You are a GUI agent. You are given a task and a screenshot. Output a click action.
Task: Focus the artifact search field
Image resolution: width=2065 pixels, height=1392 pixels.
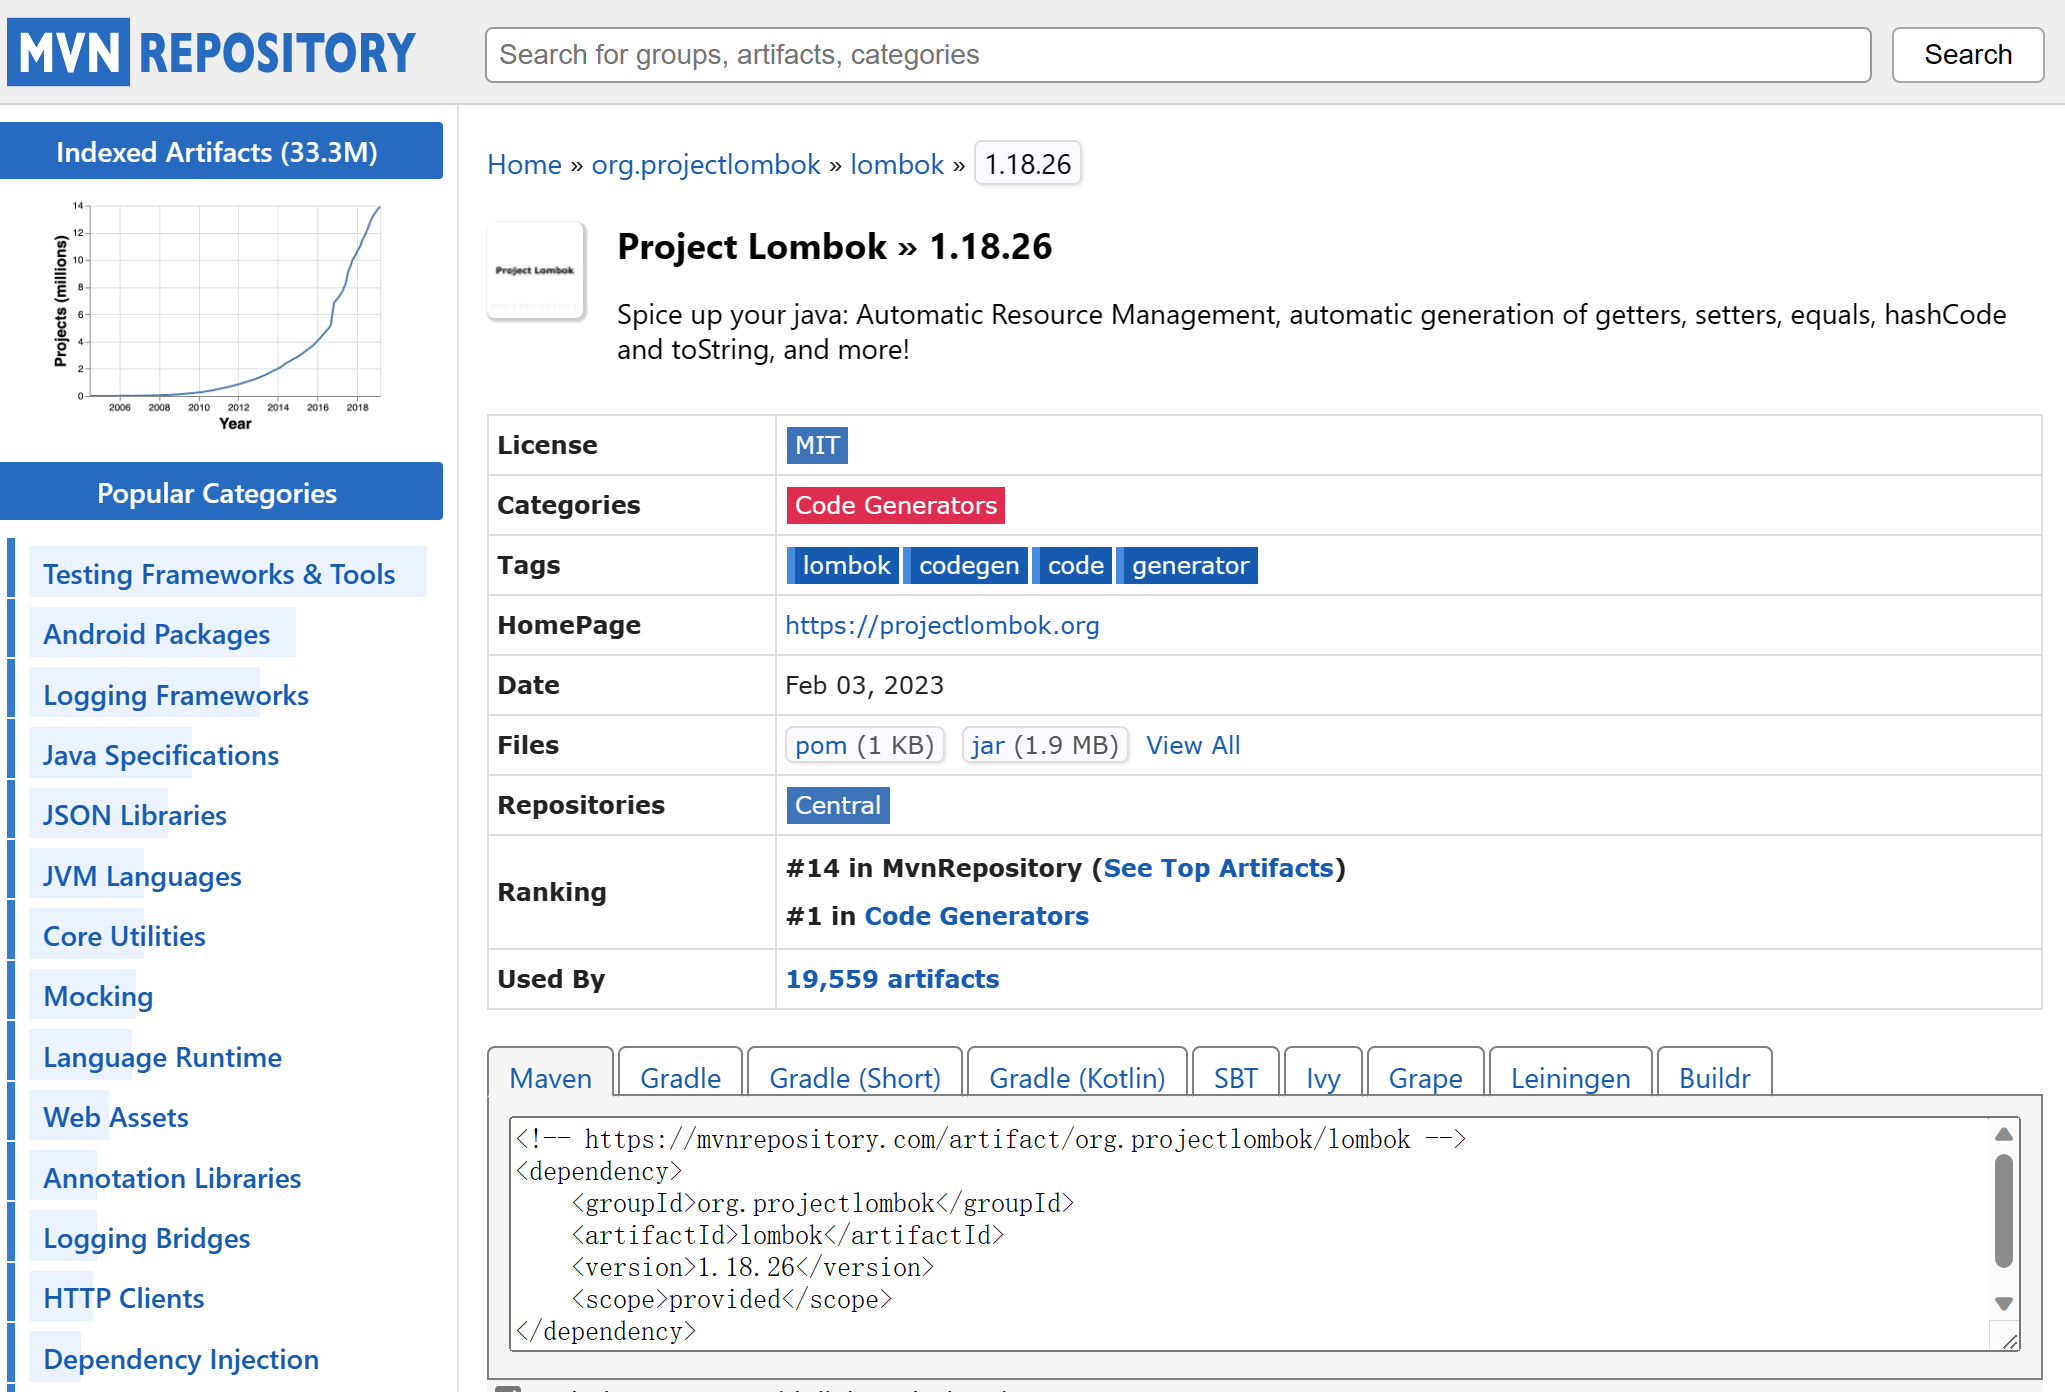pyautogui.click(x=1177, y=55)
